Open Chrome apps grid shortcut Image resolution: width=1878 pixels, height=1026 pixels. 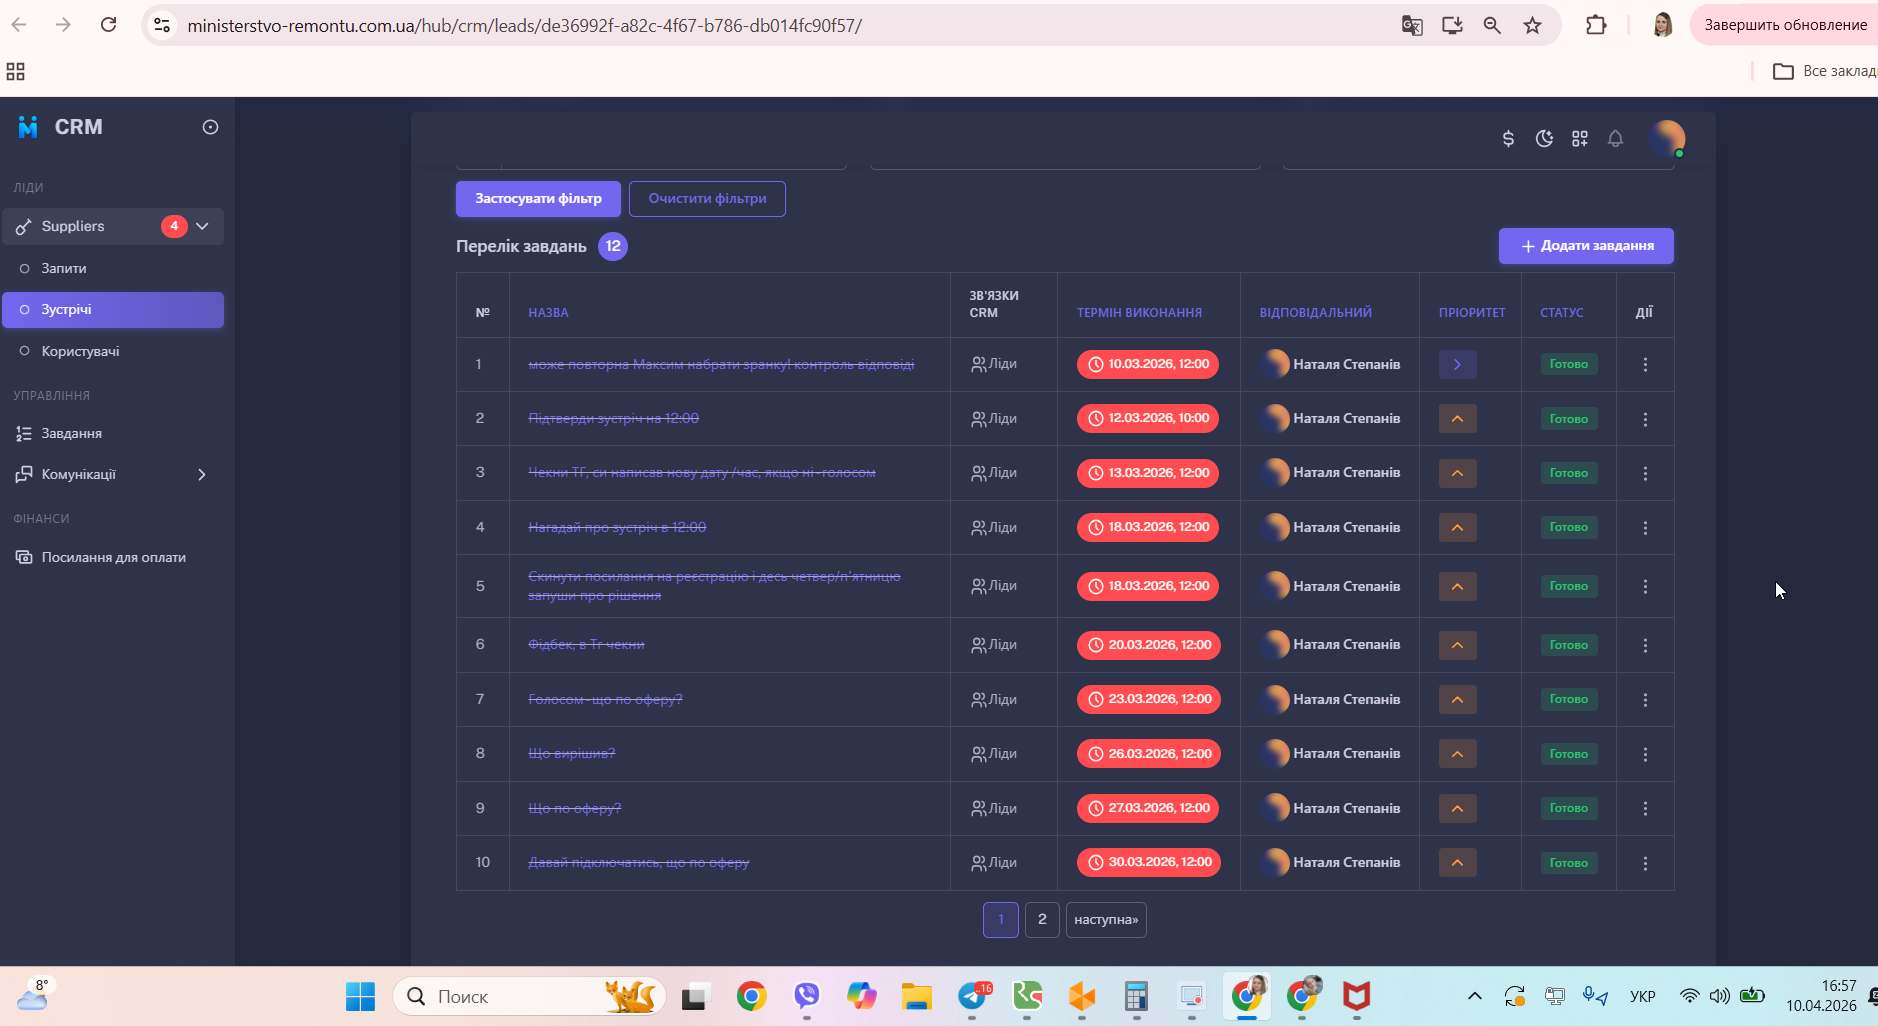click(16, 71)
